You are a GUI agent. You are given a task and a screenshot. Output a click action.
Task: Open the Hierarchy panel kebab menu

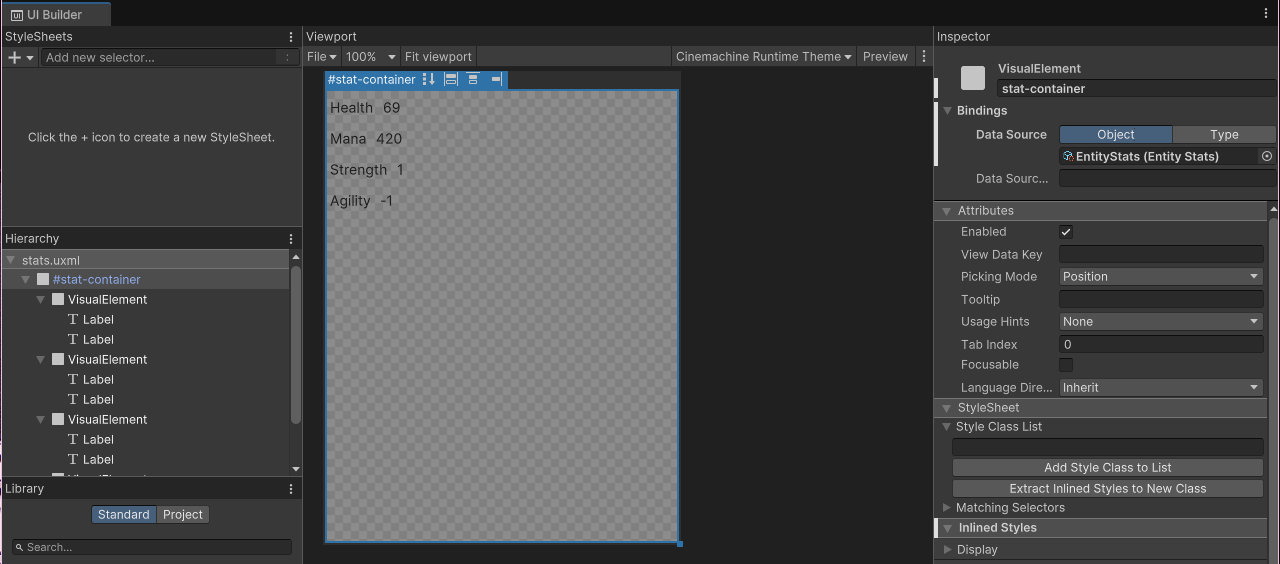point(291,239)
